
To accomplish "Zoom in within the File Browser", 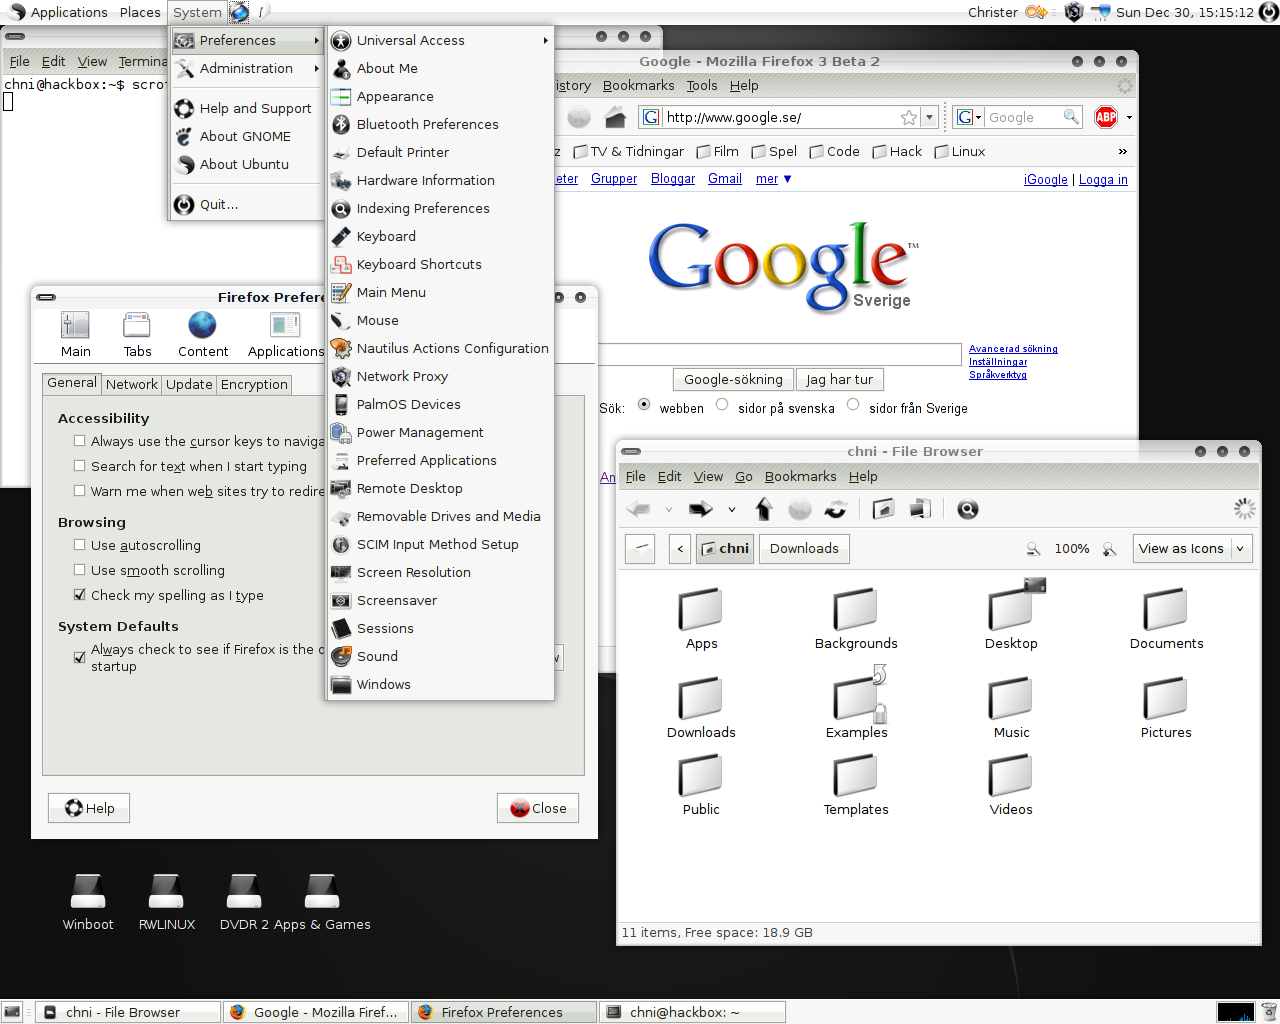I will [x=1109, y=549].
